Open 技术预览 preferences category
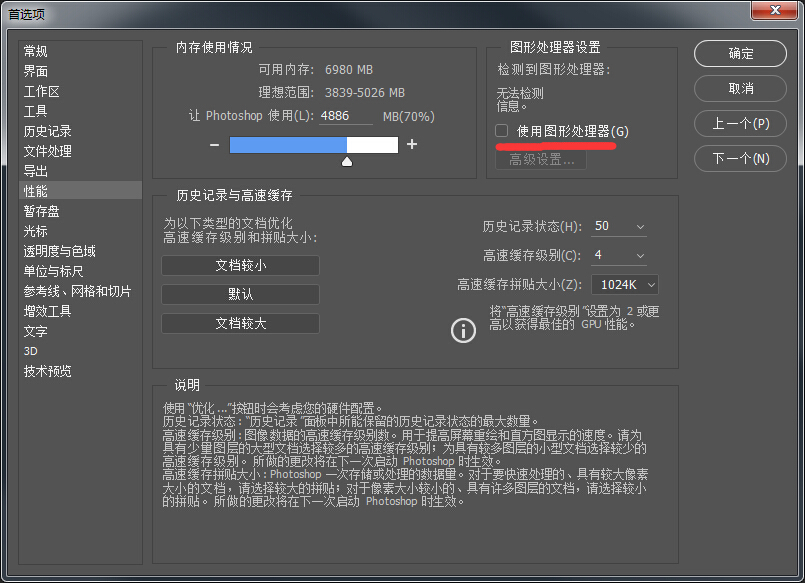Screen dimensions: 805x583 coord(80,371)
